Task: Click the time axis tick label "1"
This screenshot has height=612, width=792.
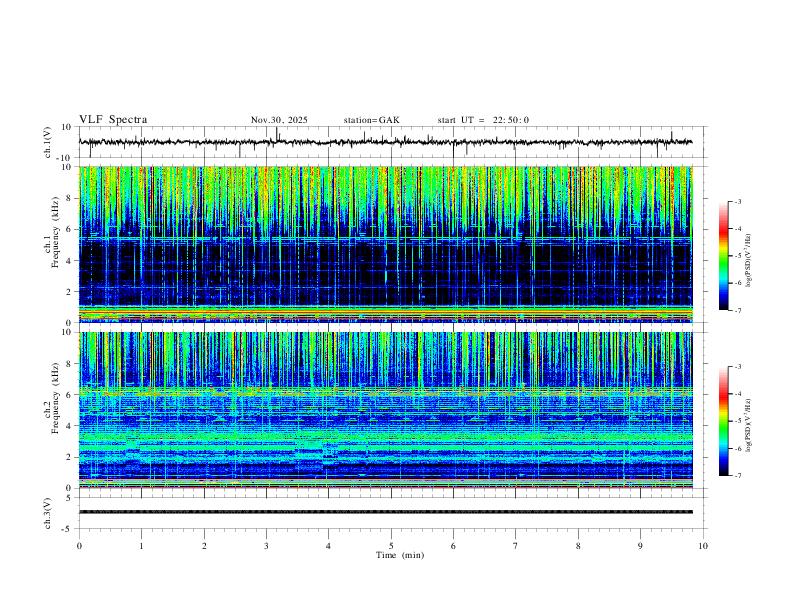Action: pyautogui.click(x=141, y=546)
